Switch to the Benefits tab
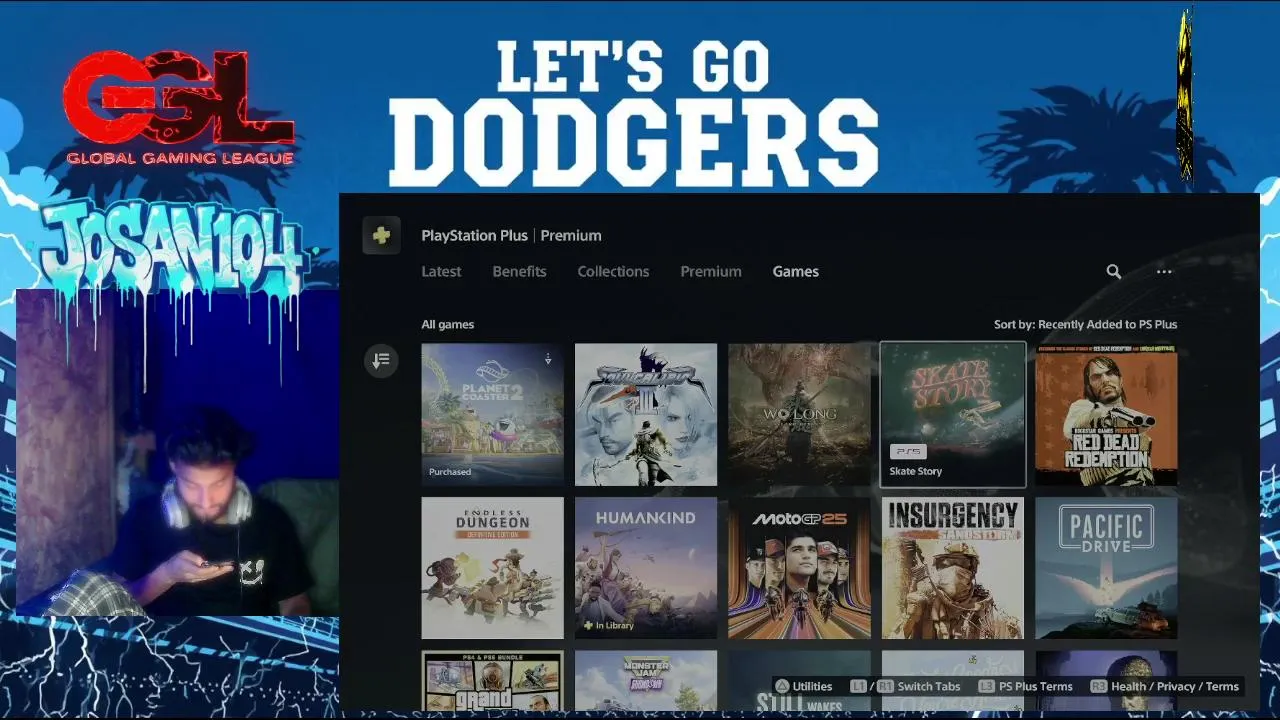Viewport: 1280px width, 720px height. (519, 272)
